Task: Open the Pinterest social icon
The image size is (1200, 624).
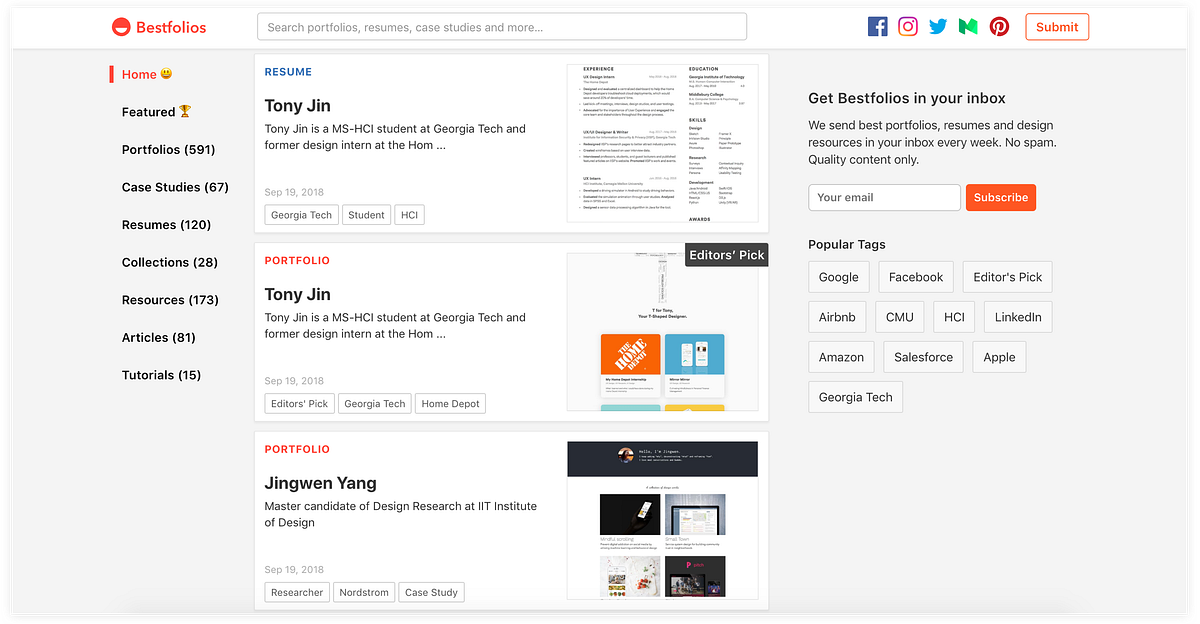Action: click(999, 26)
